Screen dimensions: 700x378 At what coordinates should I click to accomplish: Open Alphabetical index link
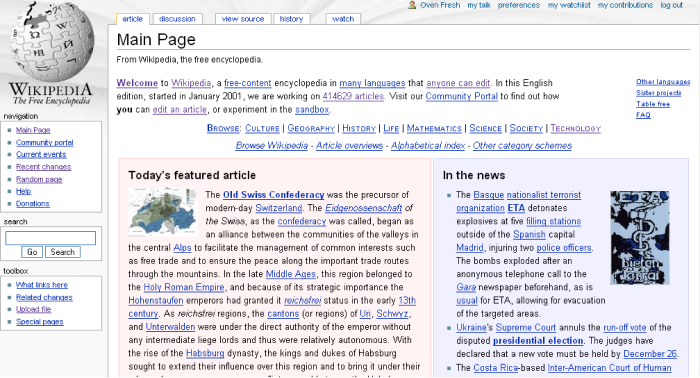coord(428,145)
